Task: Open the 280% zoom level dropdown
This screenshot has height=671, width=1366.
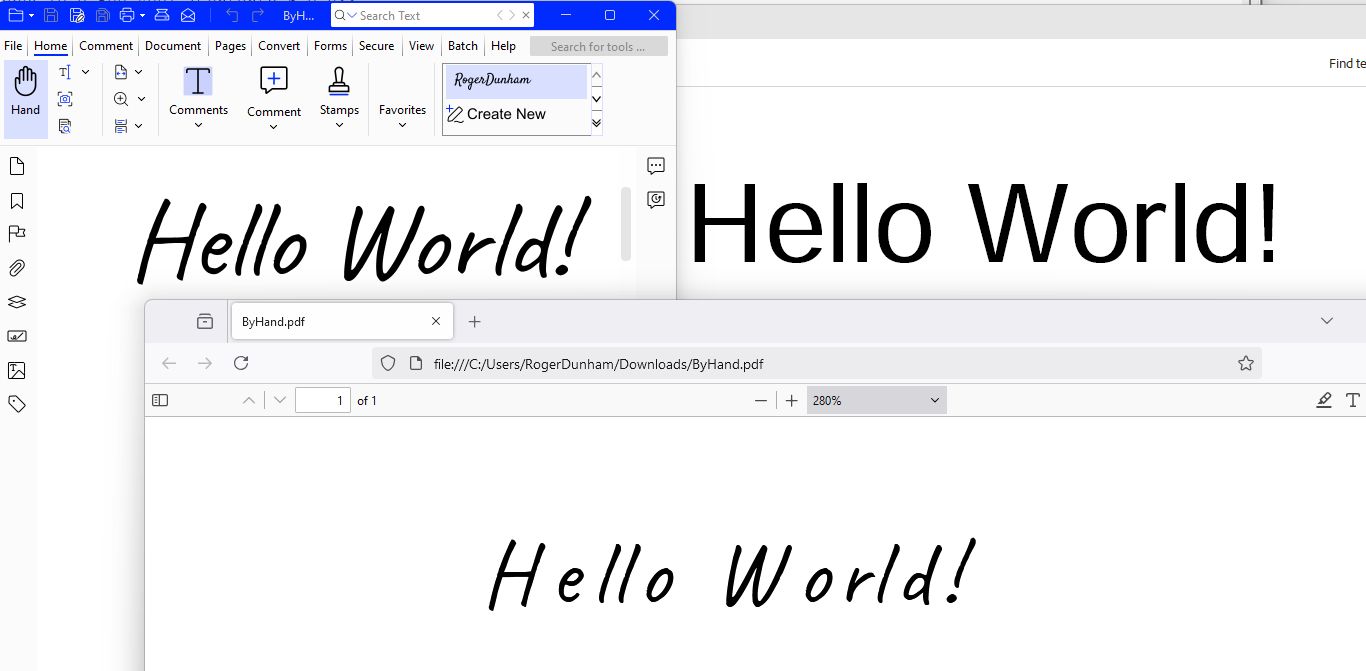Action: pyautogui.click(x=877, y=400)
